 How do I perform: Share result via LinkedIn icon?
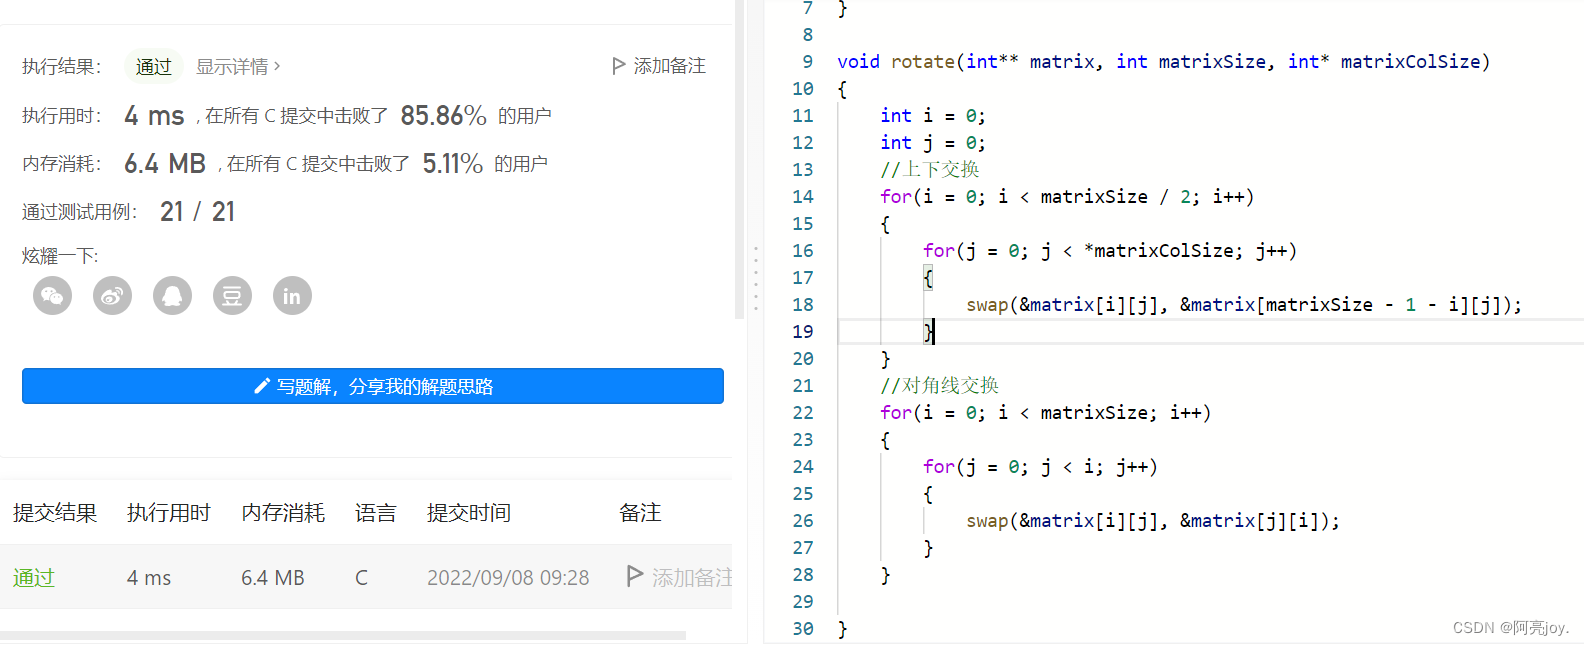tap(292, 296)
